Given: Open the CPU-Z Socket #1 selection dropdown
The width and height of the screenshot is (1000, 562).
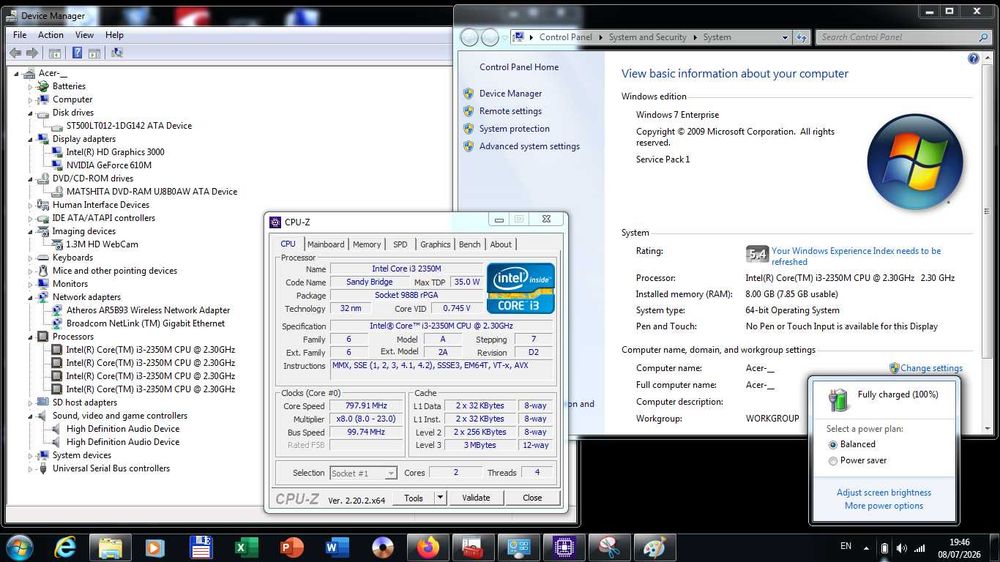Looking at the screenshot, I should click(x=390, y=473).
